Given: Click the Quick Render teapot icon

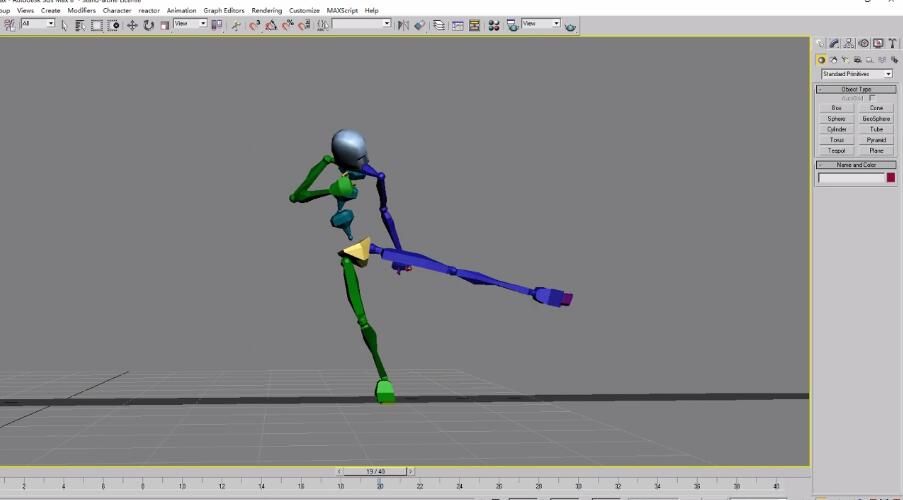Looking at the screenshot, I should click(571, 27).
